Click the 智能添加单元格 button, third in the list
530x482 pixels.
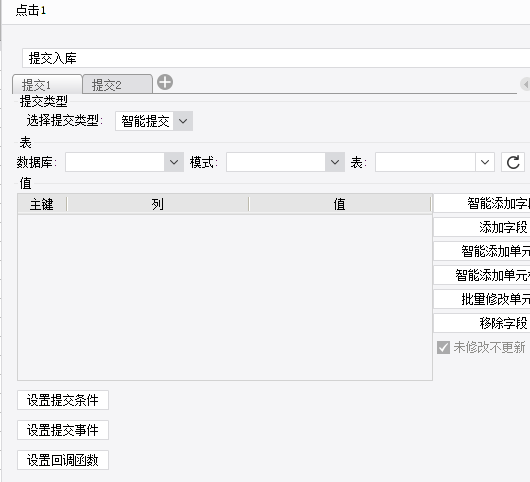[x=482, y=251]
